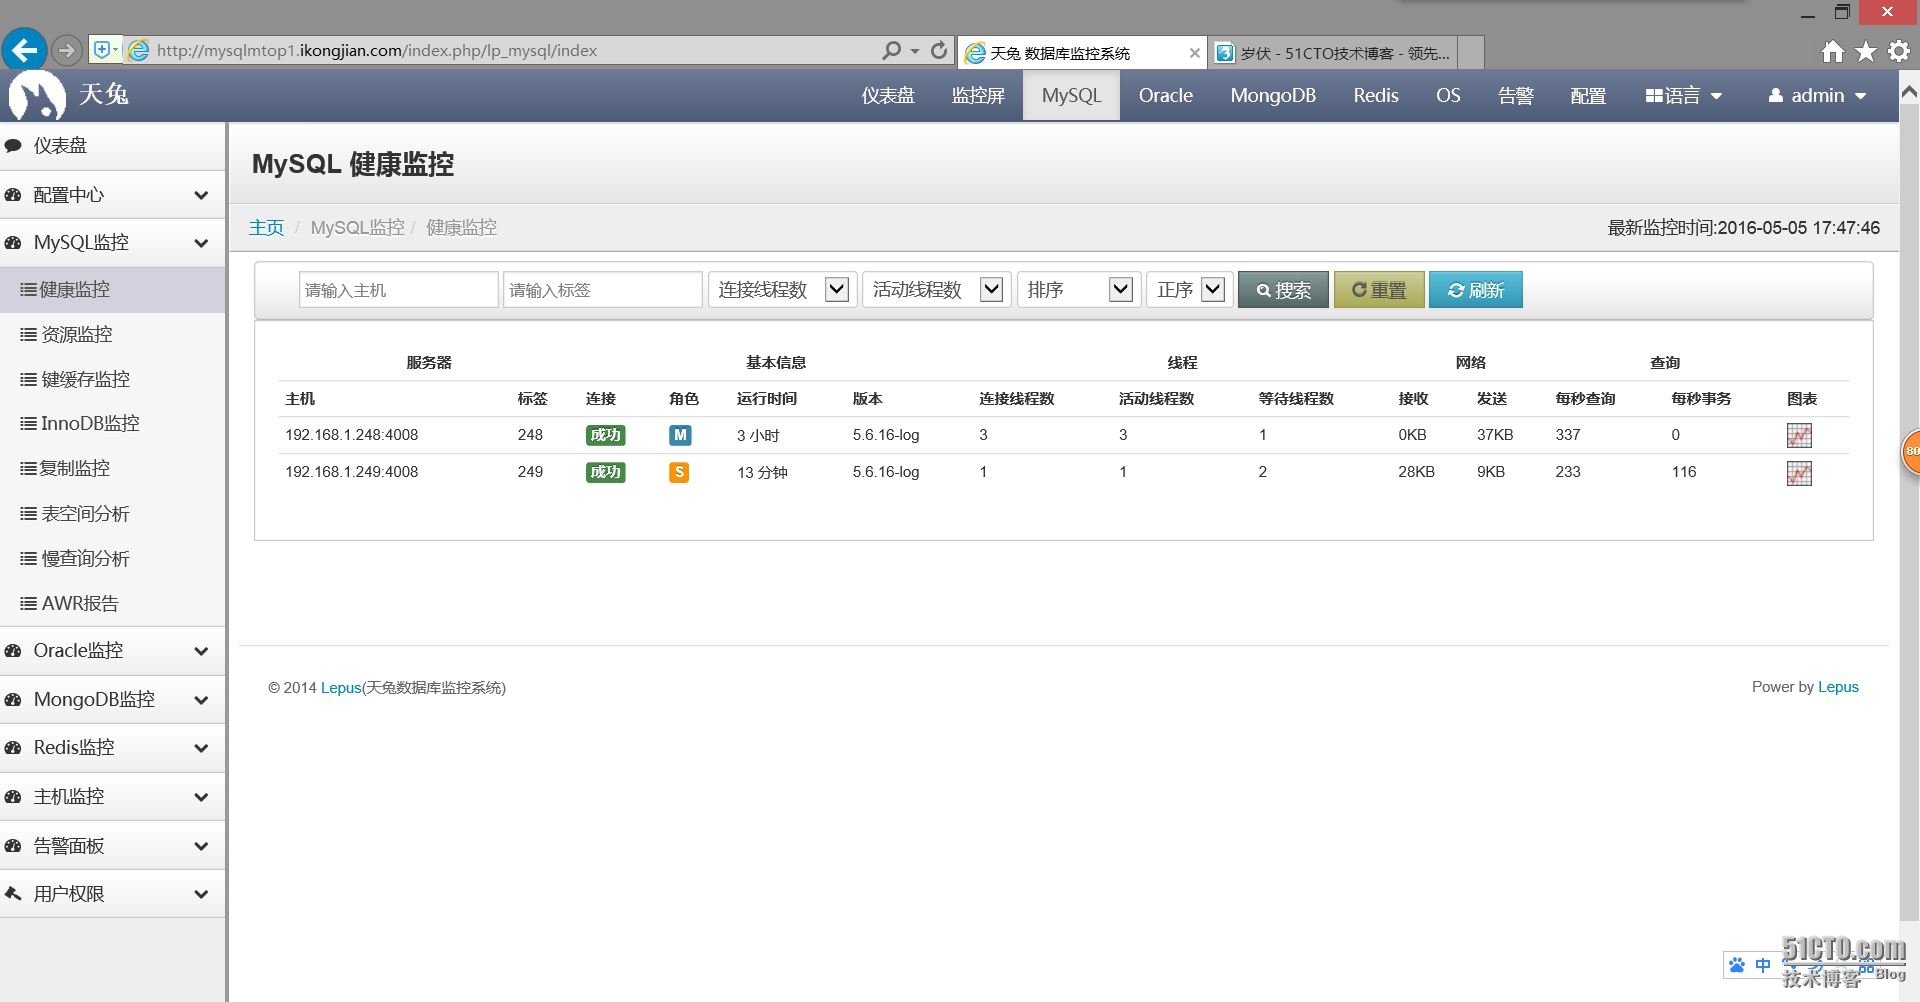This screenshot has width=1920, height=1002.
Task: Open the 活动线程数 dropdown filter
Action: coord(935,290)
